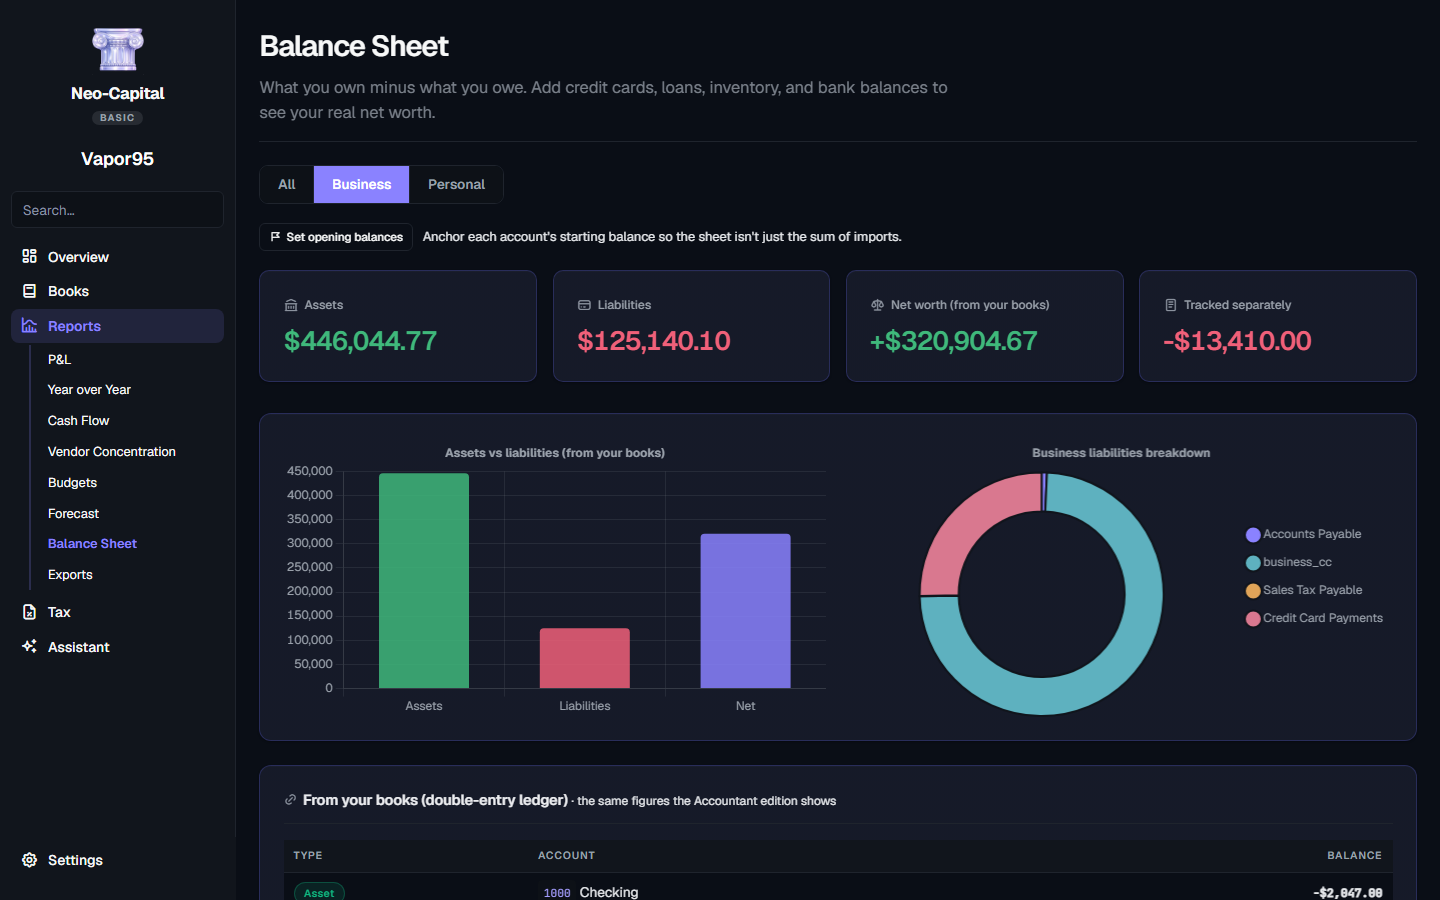Click the Books ledger icon
Image resolution: width=1440 pixels, height=900 pixels.
click(x=30, y=291)
